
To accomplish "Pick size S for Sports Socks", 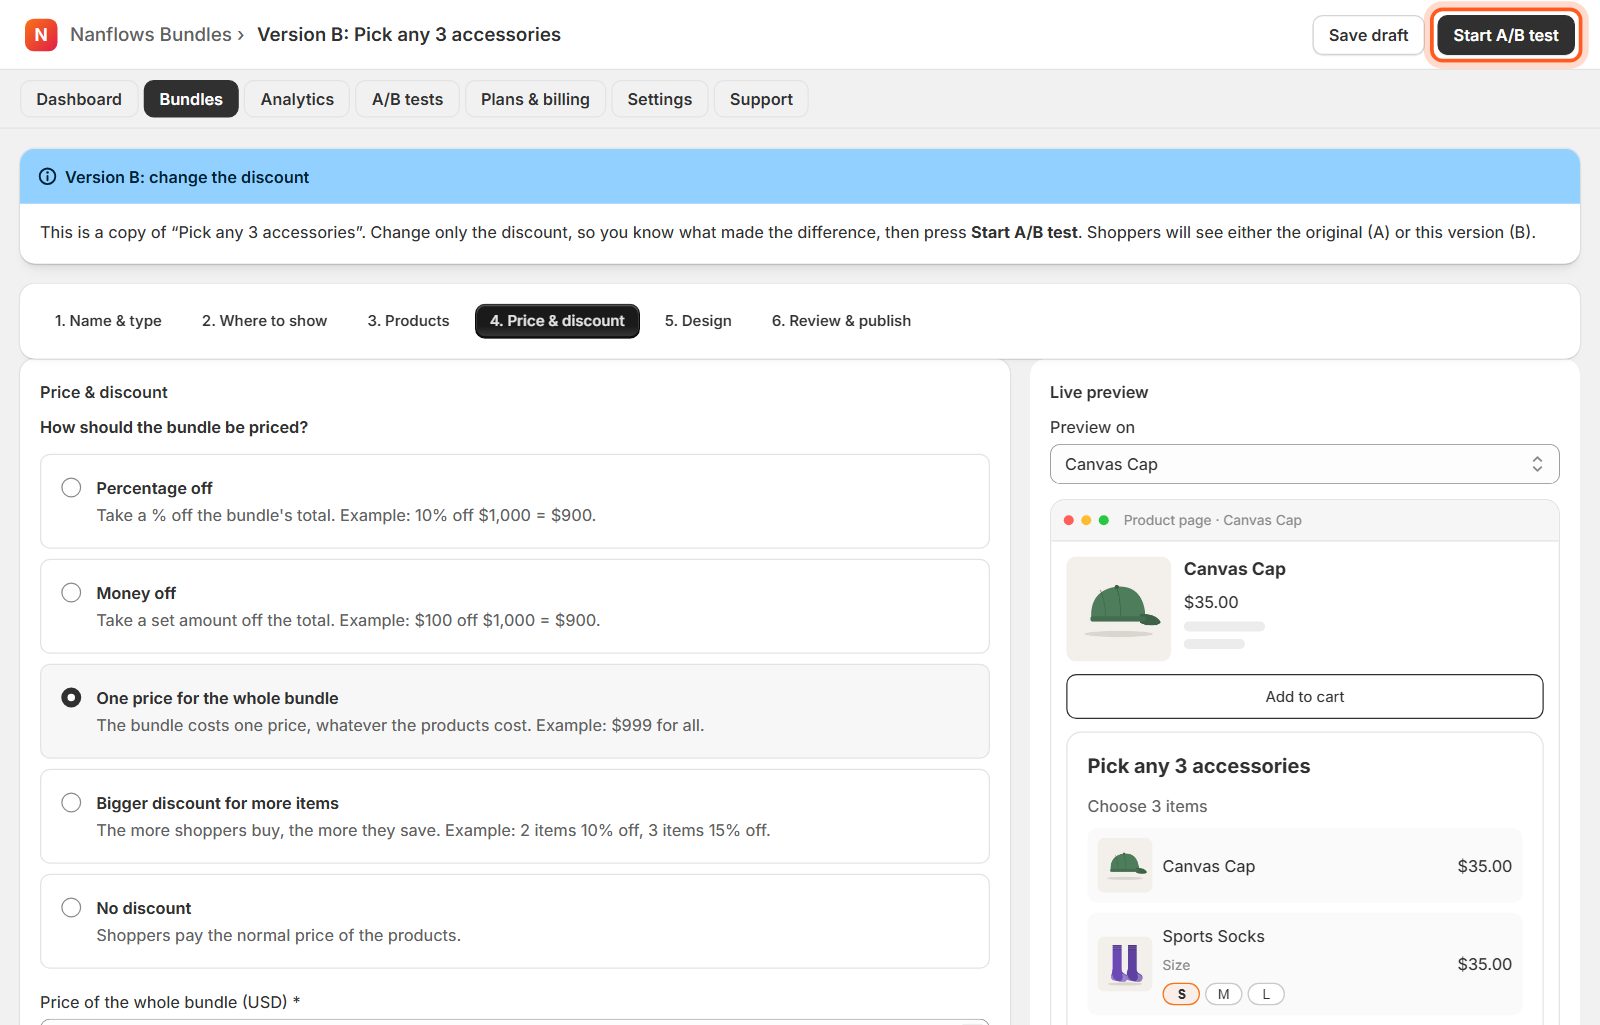I will (x=1181, y=994).
